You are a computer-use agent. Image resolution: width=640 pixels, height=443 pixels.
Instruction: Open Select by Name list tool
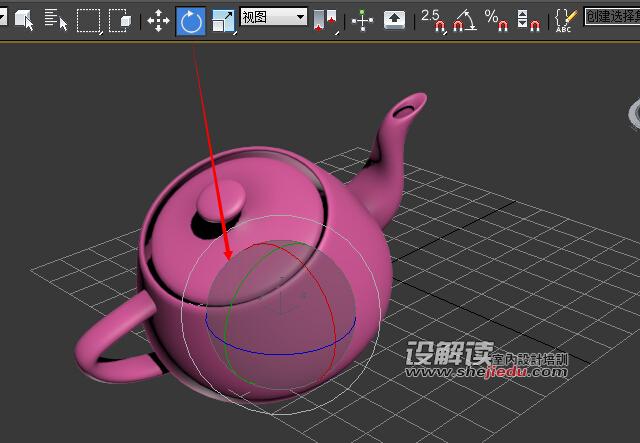[55, 19]
